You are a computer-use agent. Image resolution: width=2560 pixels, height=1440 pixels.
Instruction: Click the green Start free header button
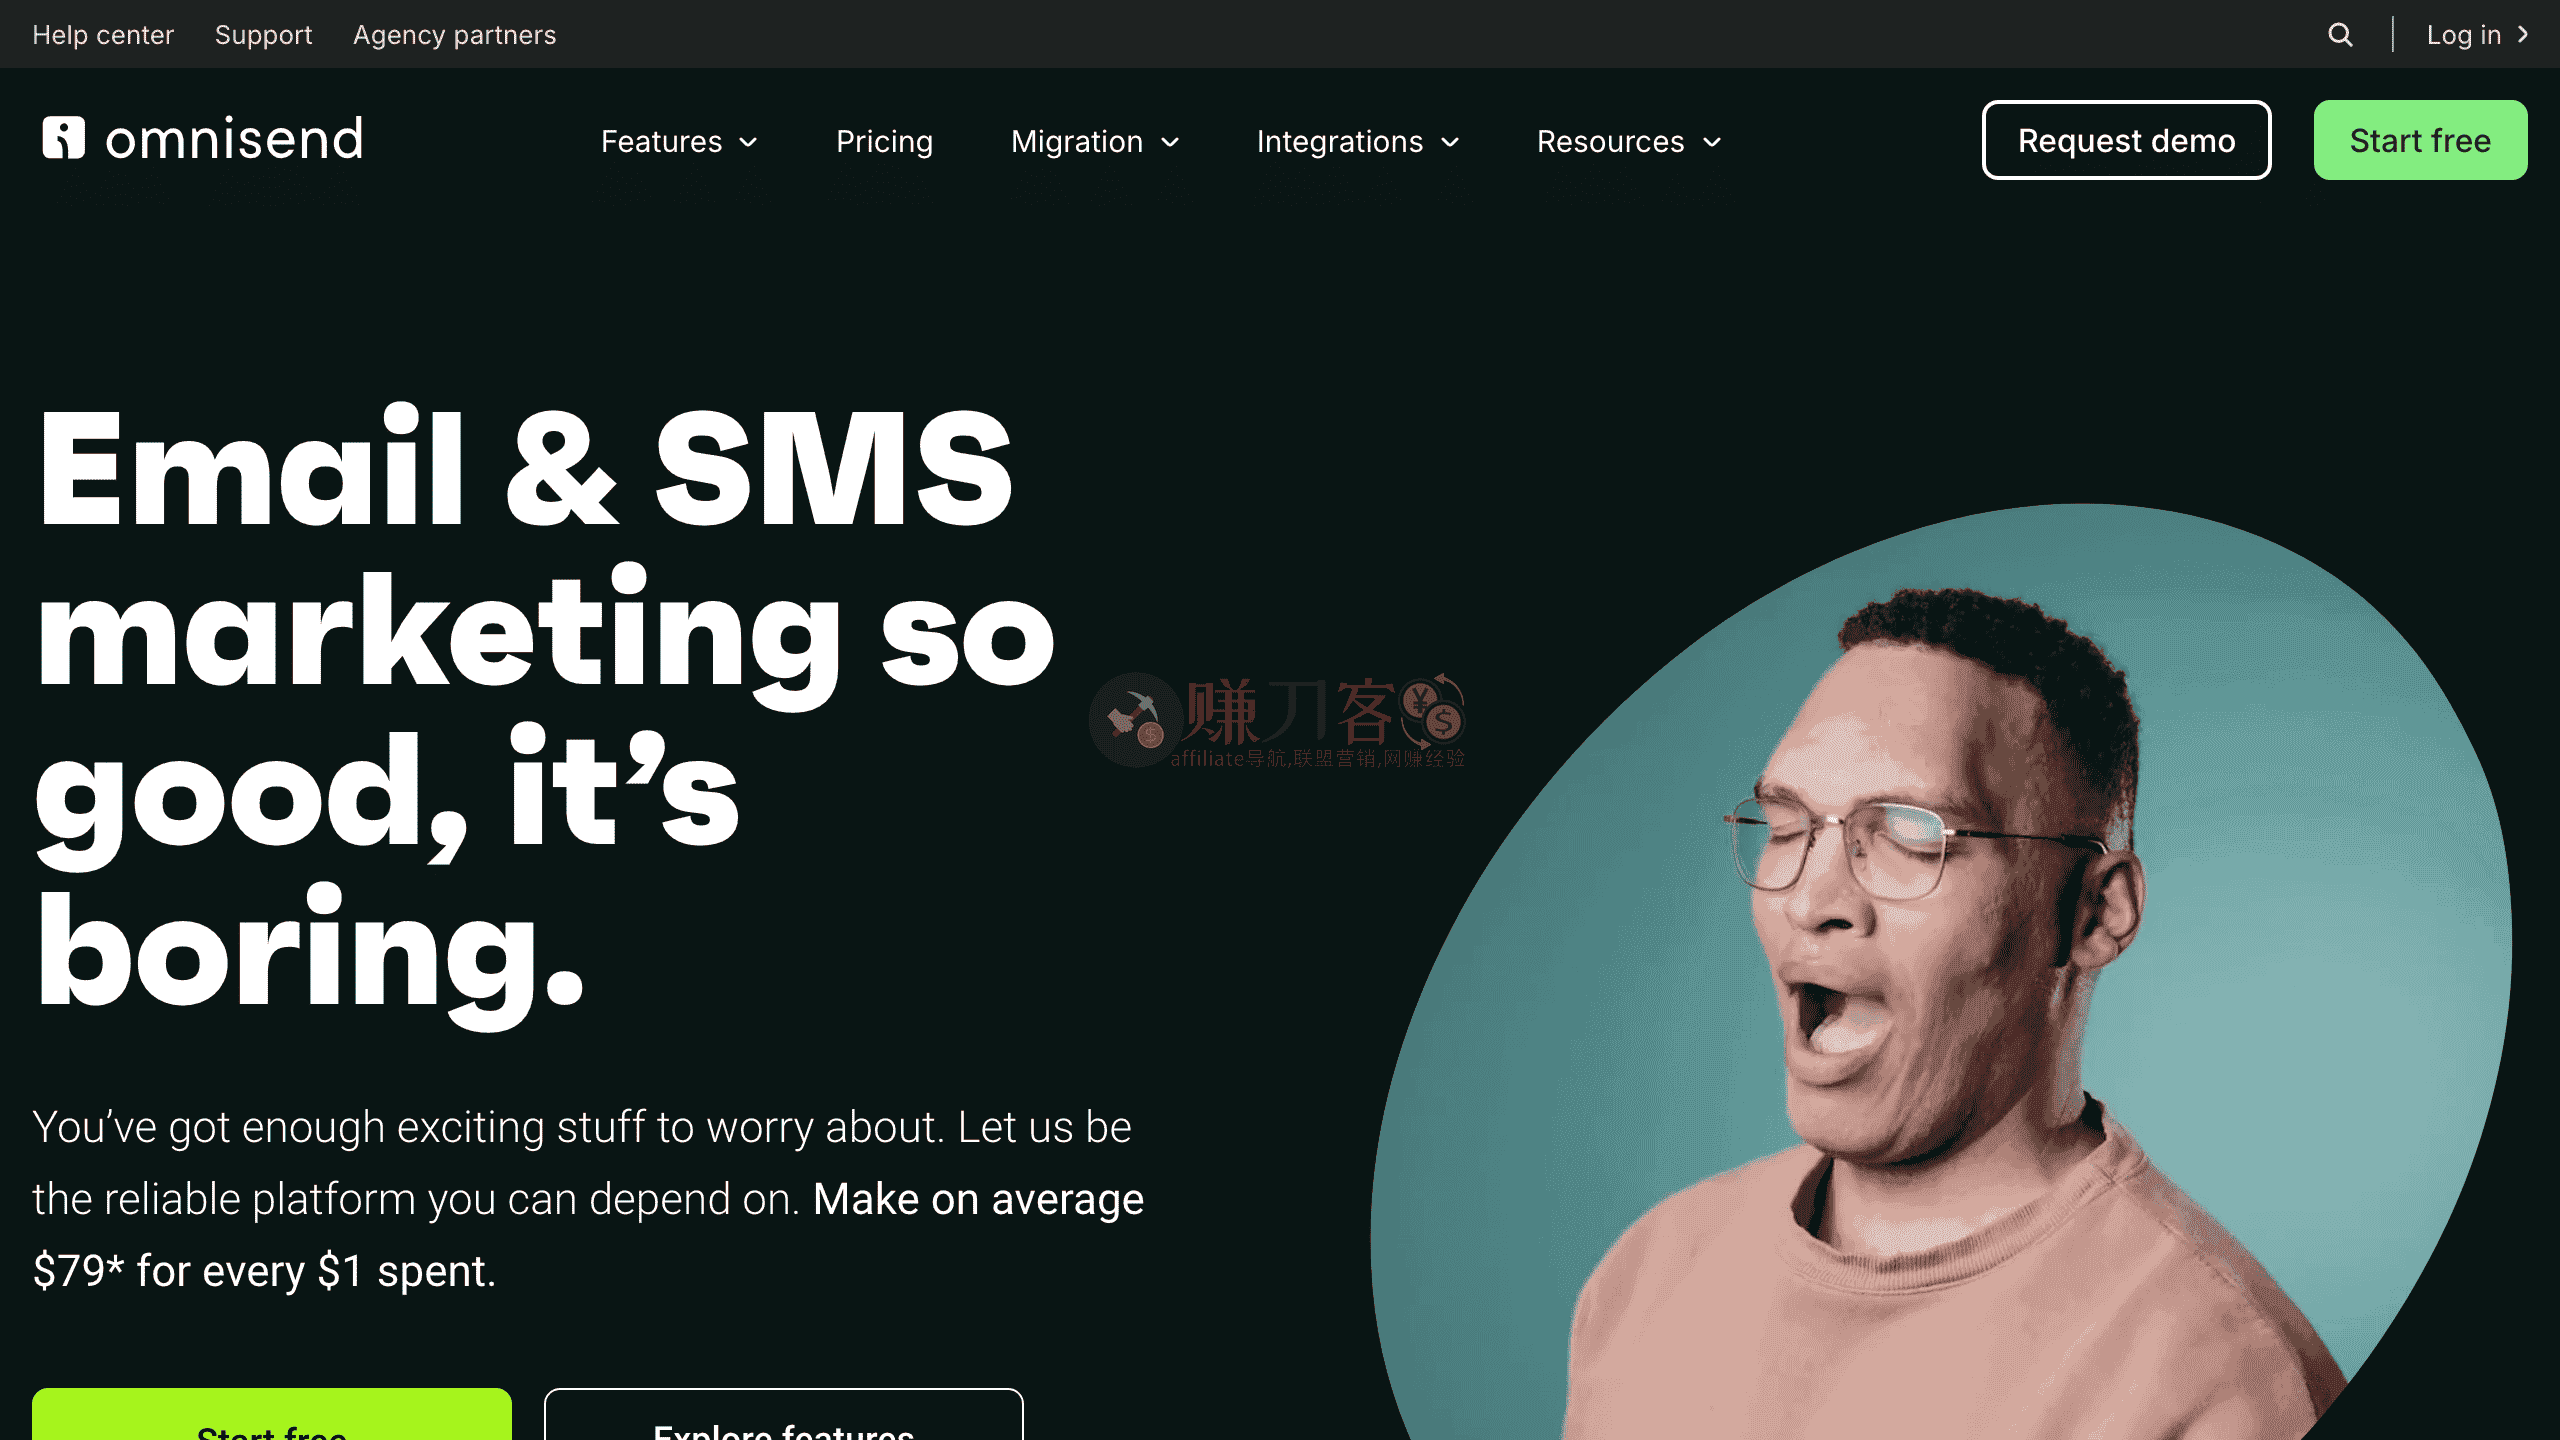pos(2420,140)
